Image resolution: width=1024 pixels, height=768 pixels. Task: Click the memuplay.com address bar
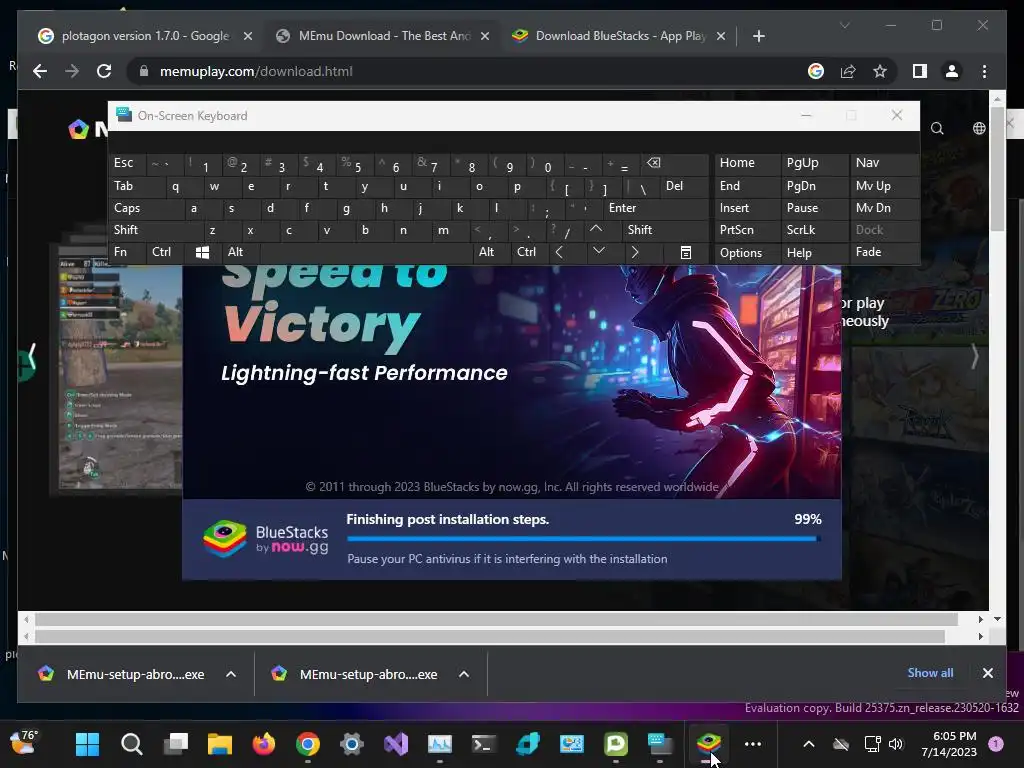click(x=457, y=71)
